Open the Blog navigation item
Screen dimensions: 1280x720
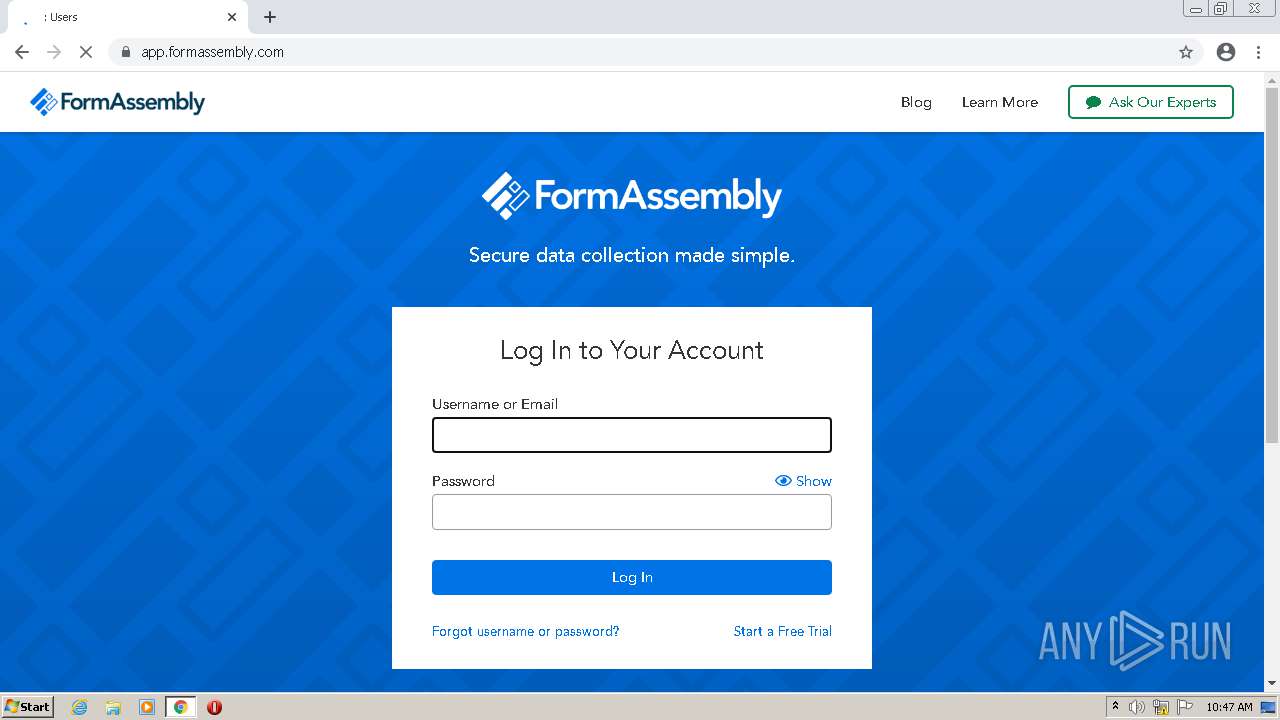916,102
